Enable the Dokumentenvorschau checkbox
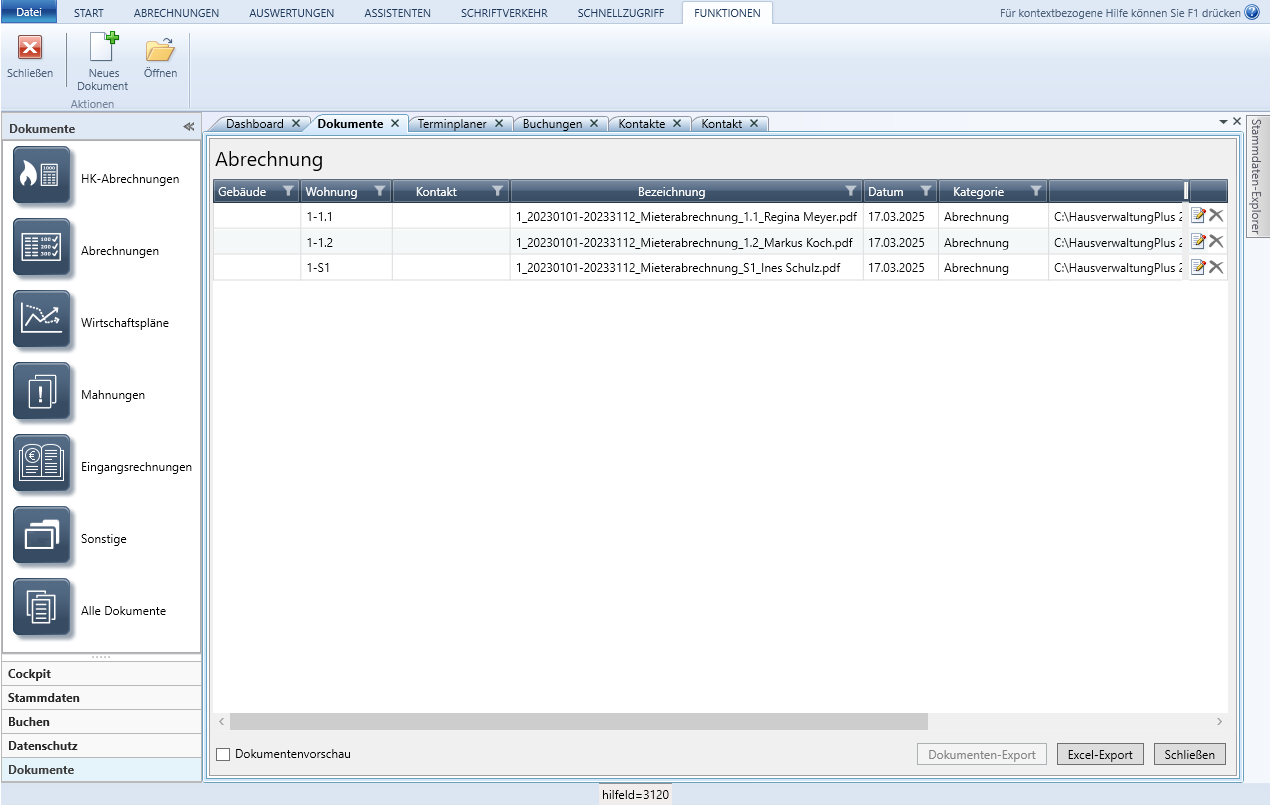Screen dimensions: 1270x806 pyautogui.click(x=224, y=754)
